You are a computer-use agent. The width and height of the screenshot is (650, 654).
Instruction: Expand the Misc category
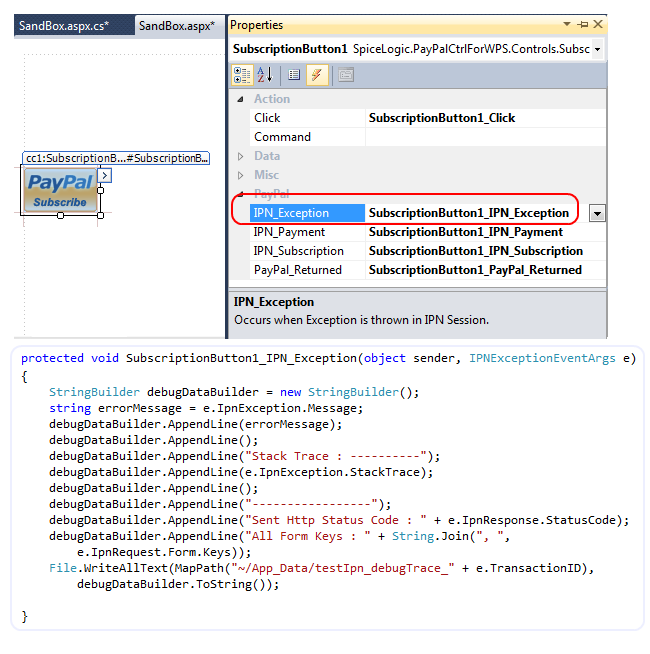[240, 175]
